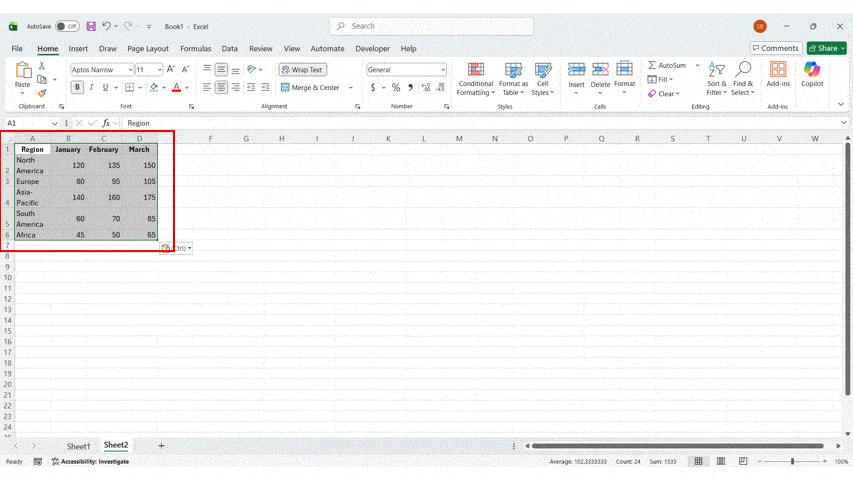Increase font size with larger A

point(171,70)
